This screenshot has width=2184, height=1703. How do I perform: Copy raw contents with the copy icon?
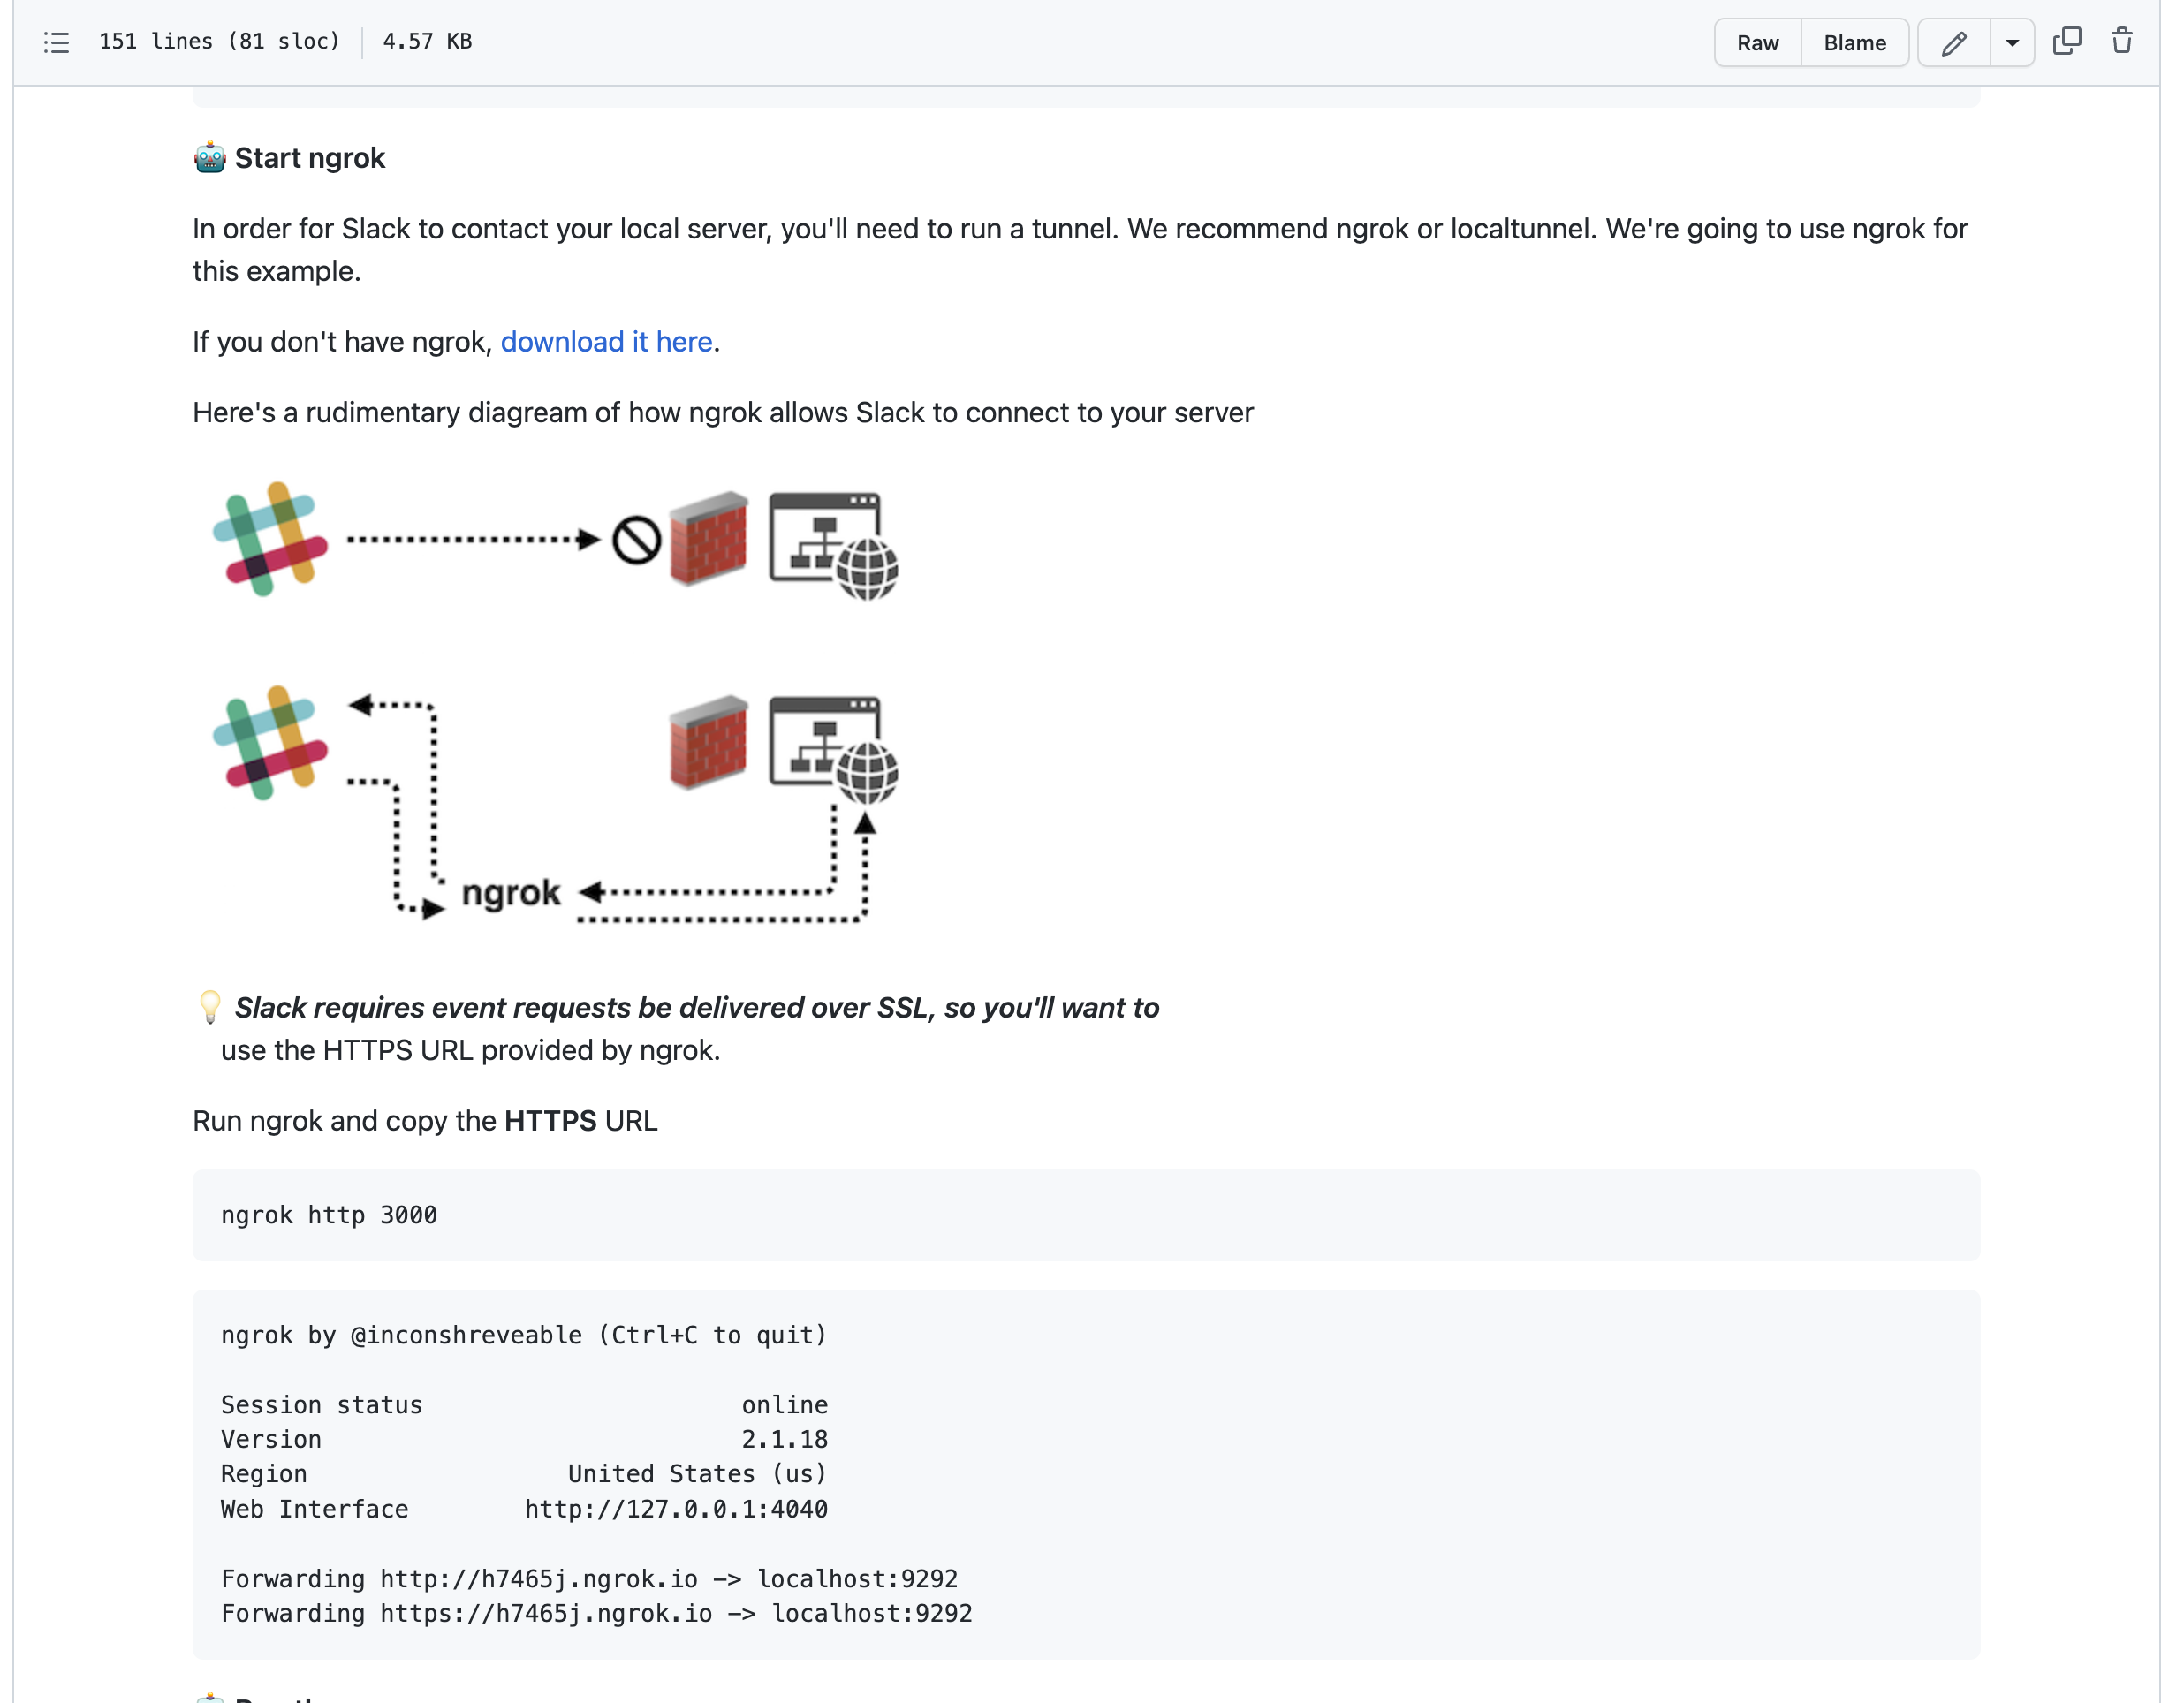pyautogui.click(x=2066, y=42)
